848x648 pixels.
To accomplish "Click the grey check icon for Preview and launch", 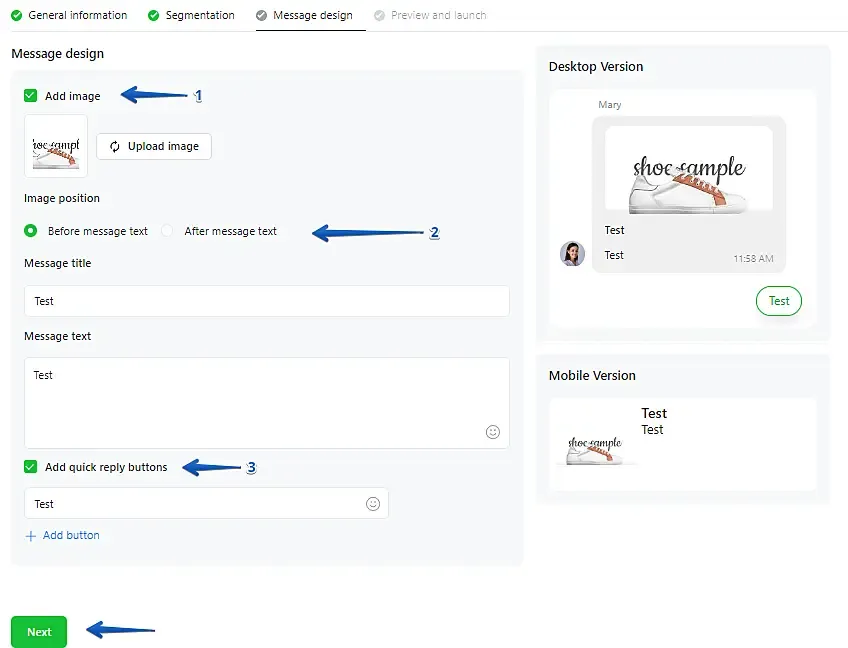I will (380, 15).
